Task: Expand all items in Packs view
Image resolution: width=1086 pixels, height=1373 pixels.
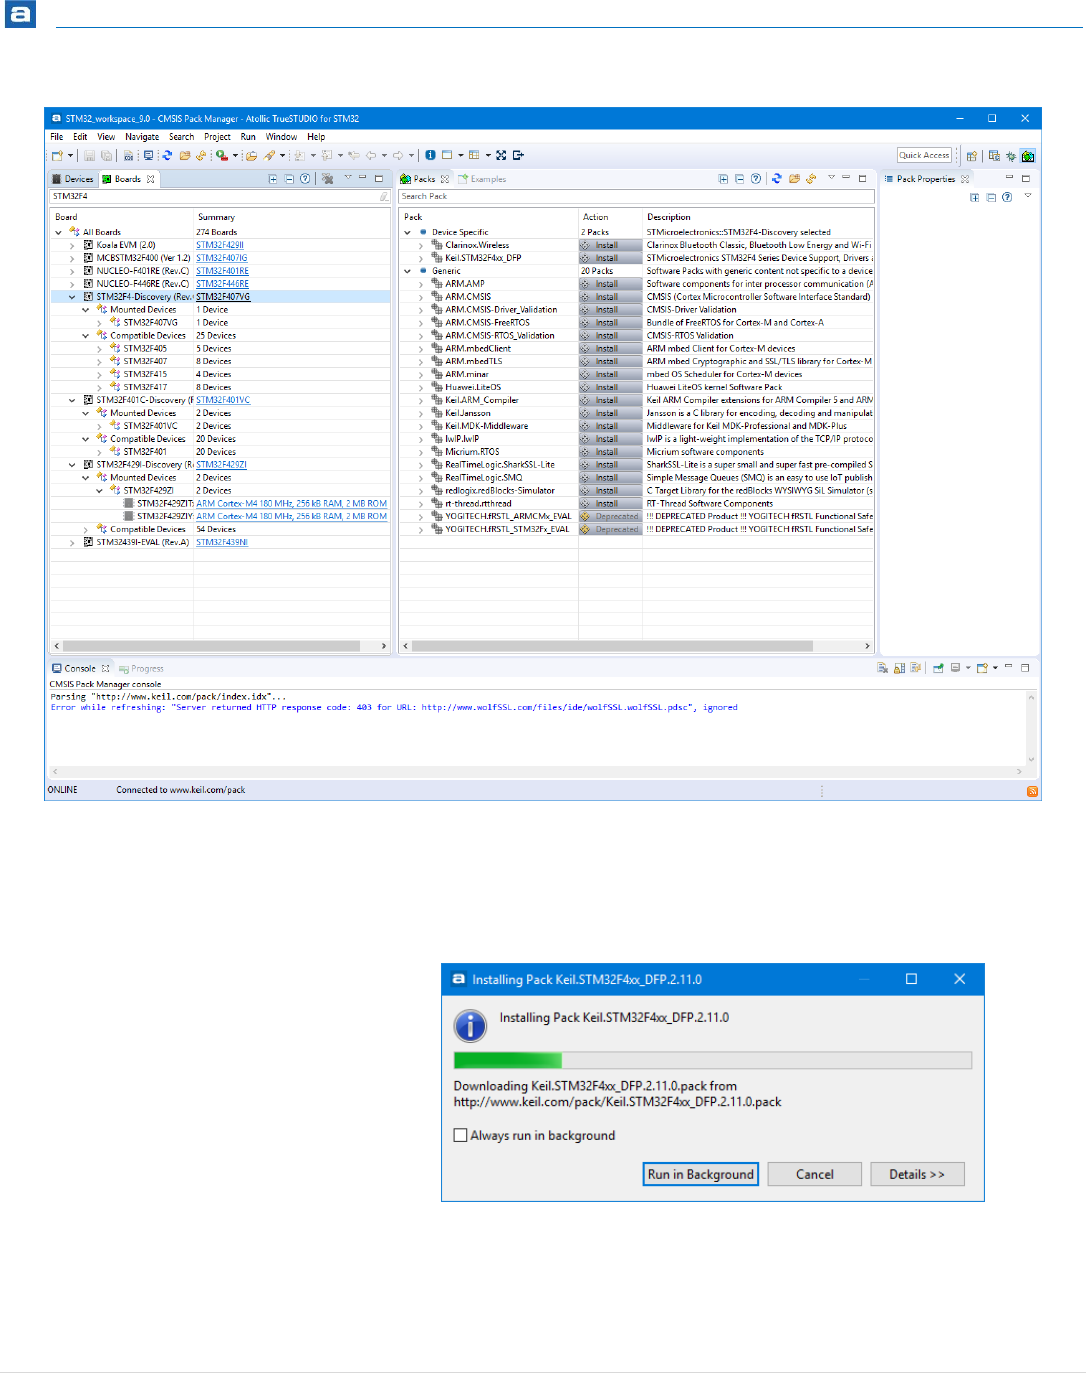Action: click(x=723, y=179)
